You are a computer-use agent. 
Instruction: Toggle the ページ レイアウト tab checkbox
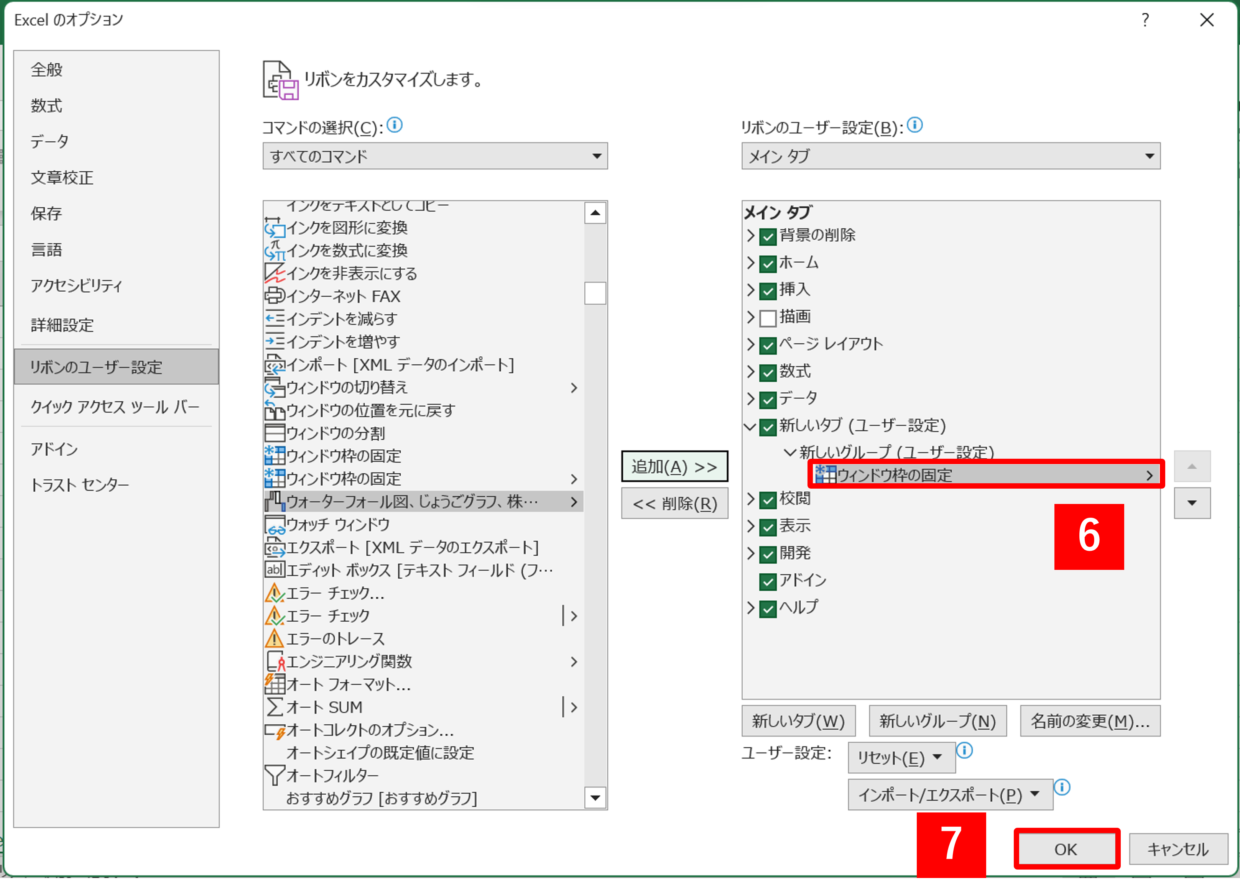point(768,345)
